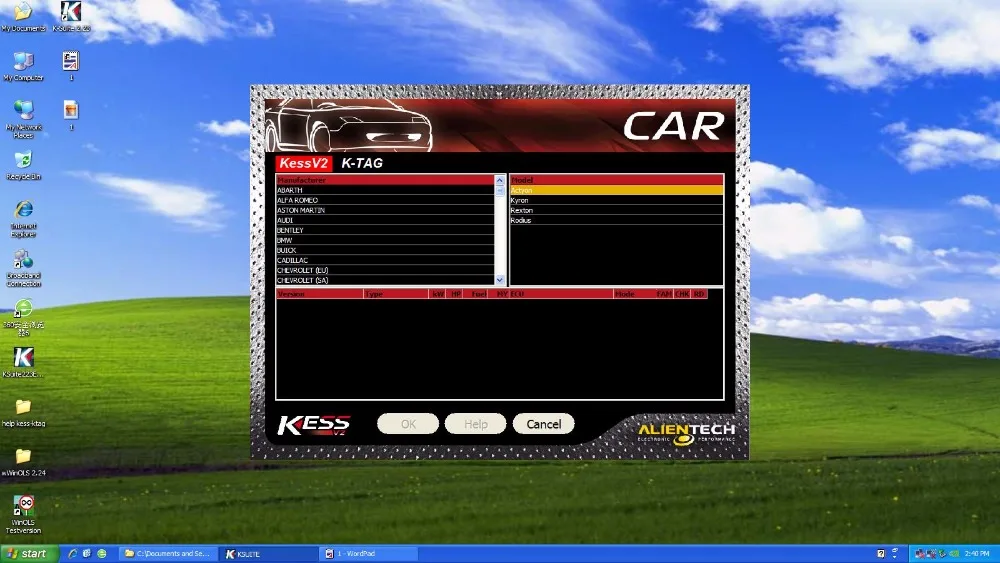1000x563 pixels.
Task: Click the manufacturer list scroll down arrow
Action: tap(500, 280)
